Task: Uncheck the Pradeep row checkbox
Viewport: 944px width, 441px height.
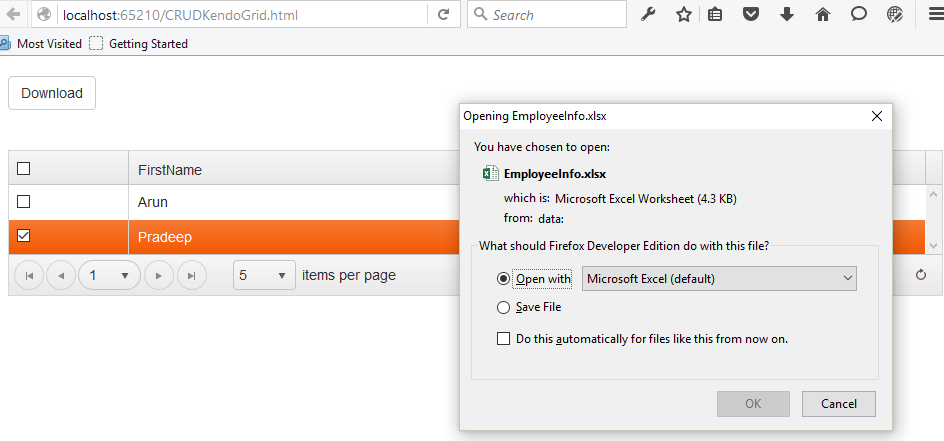Action: point(24,236)
